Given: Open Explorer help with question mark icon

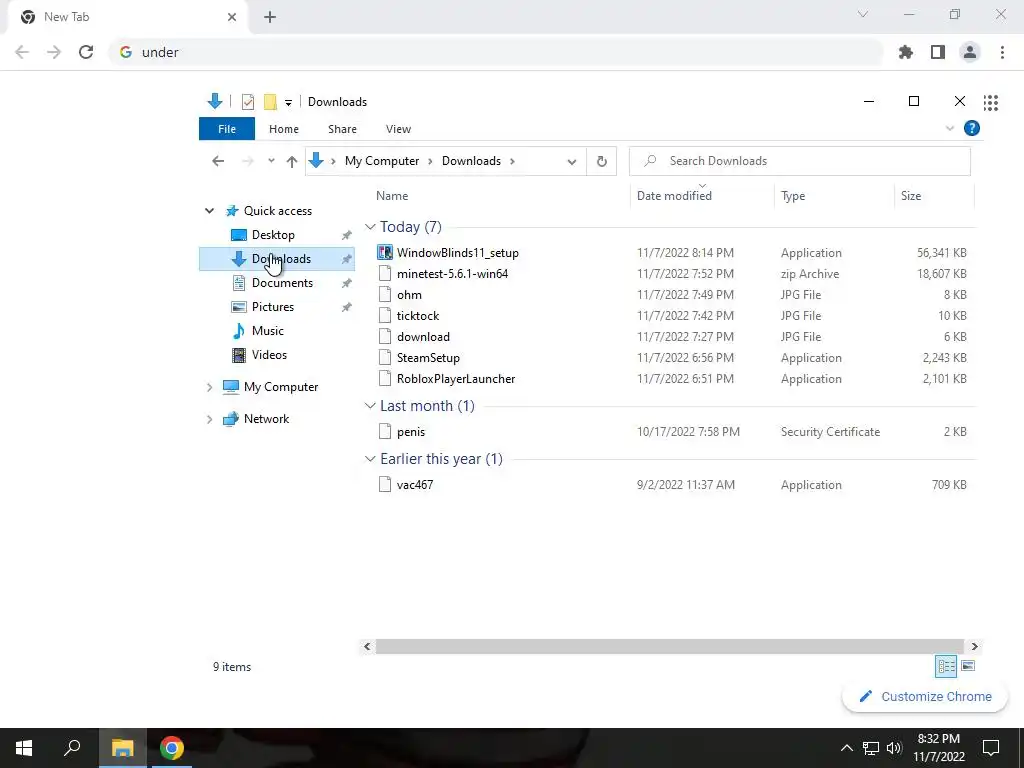Looking at the screenshot, I should click(x=972, y=128).
